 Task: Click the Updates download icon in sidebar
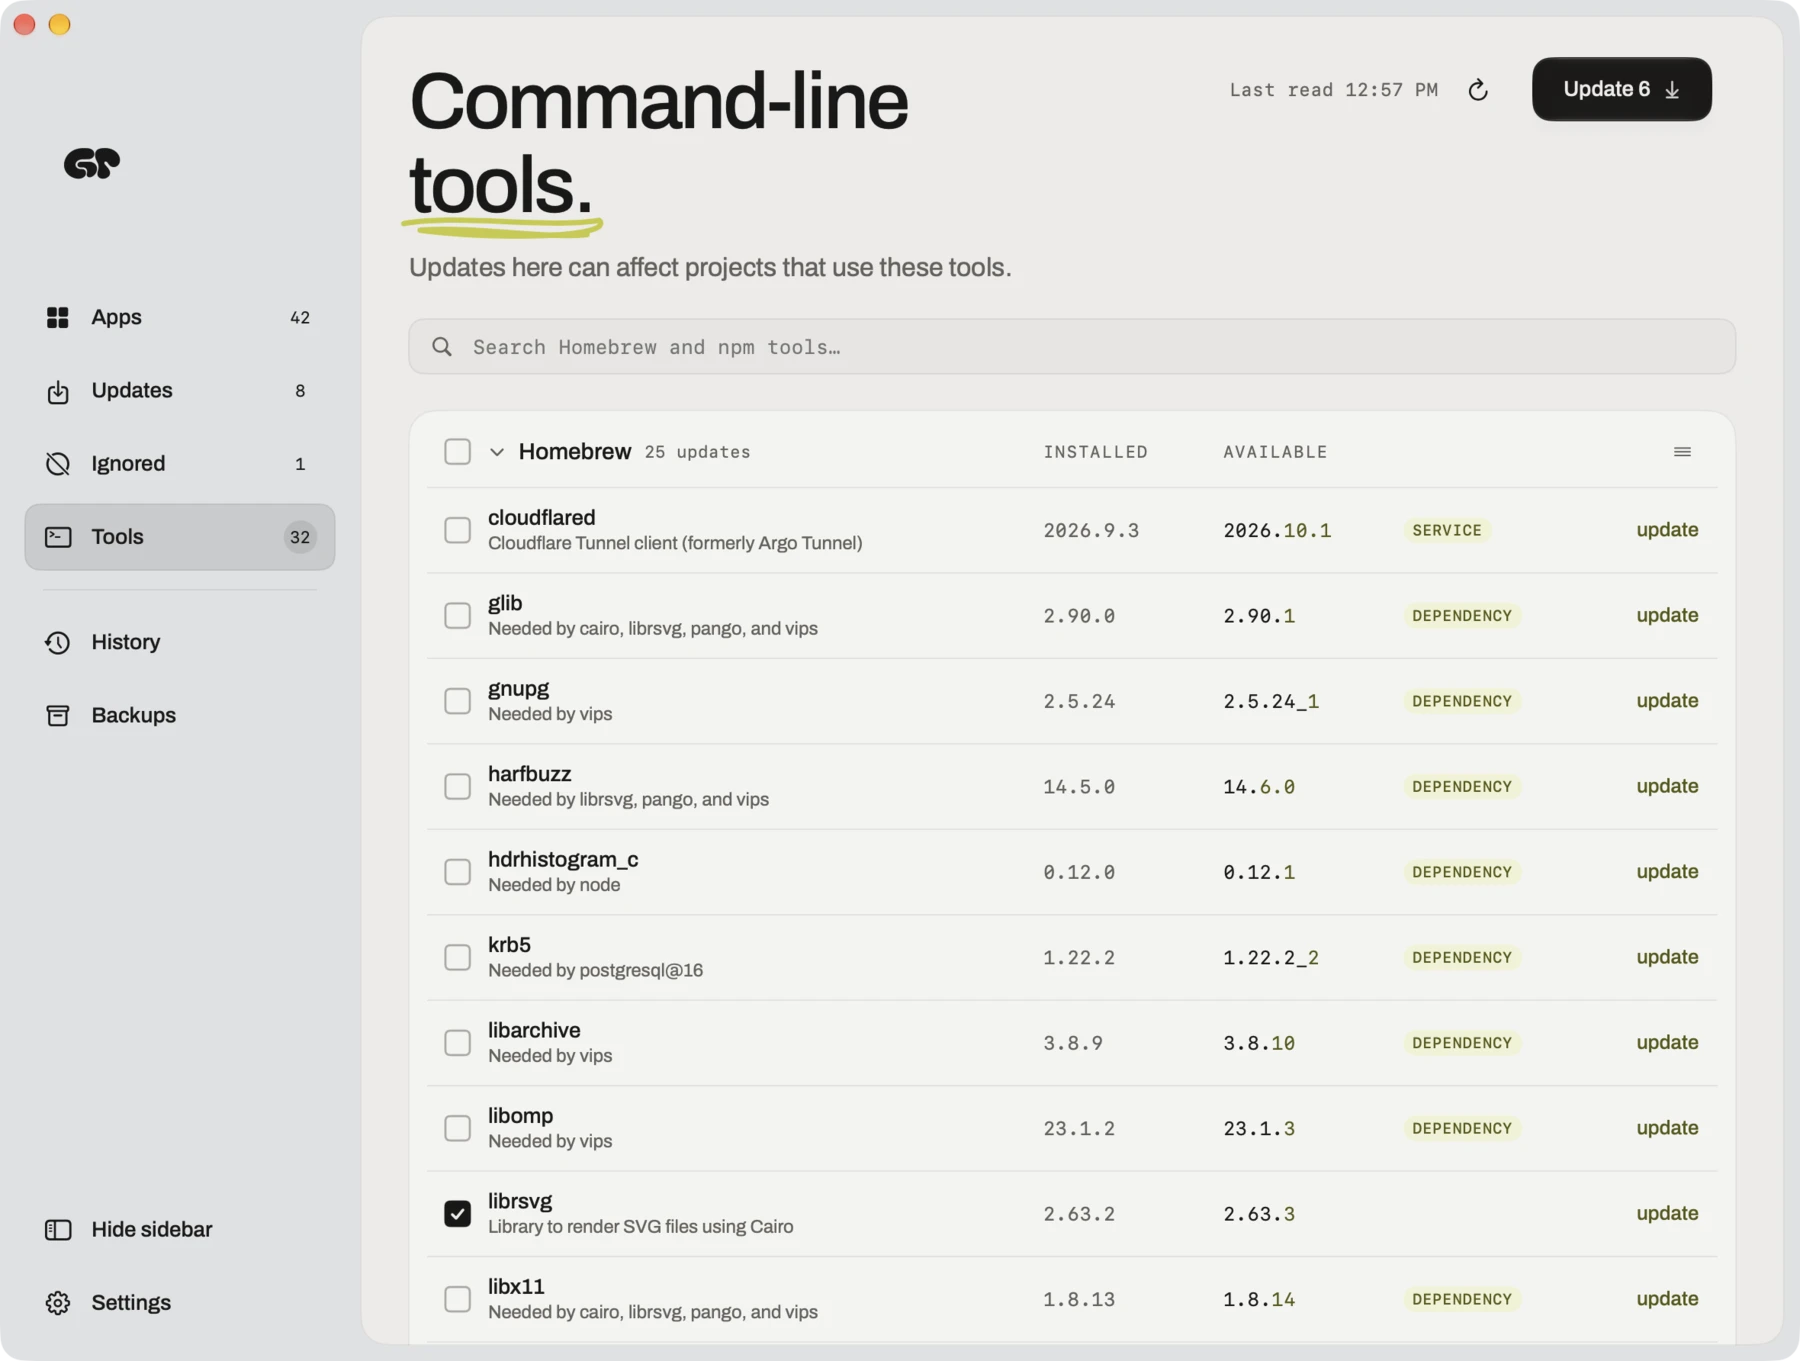[58, 391]
